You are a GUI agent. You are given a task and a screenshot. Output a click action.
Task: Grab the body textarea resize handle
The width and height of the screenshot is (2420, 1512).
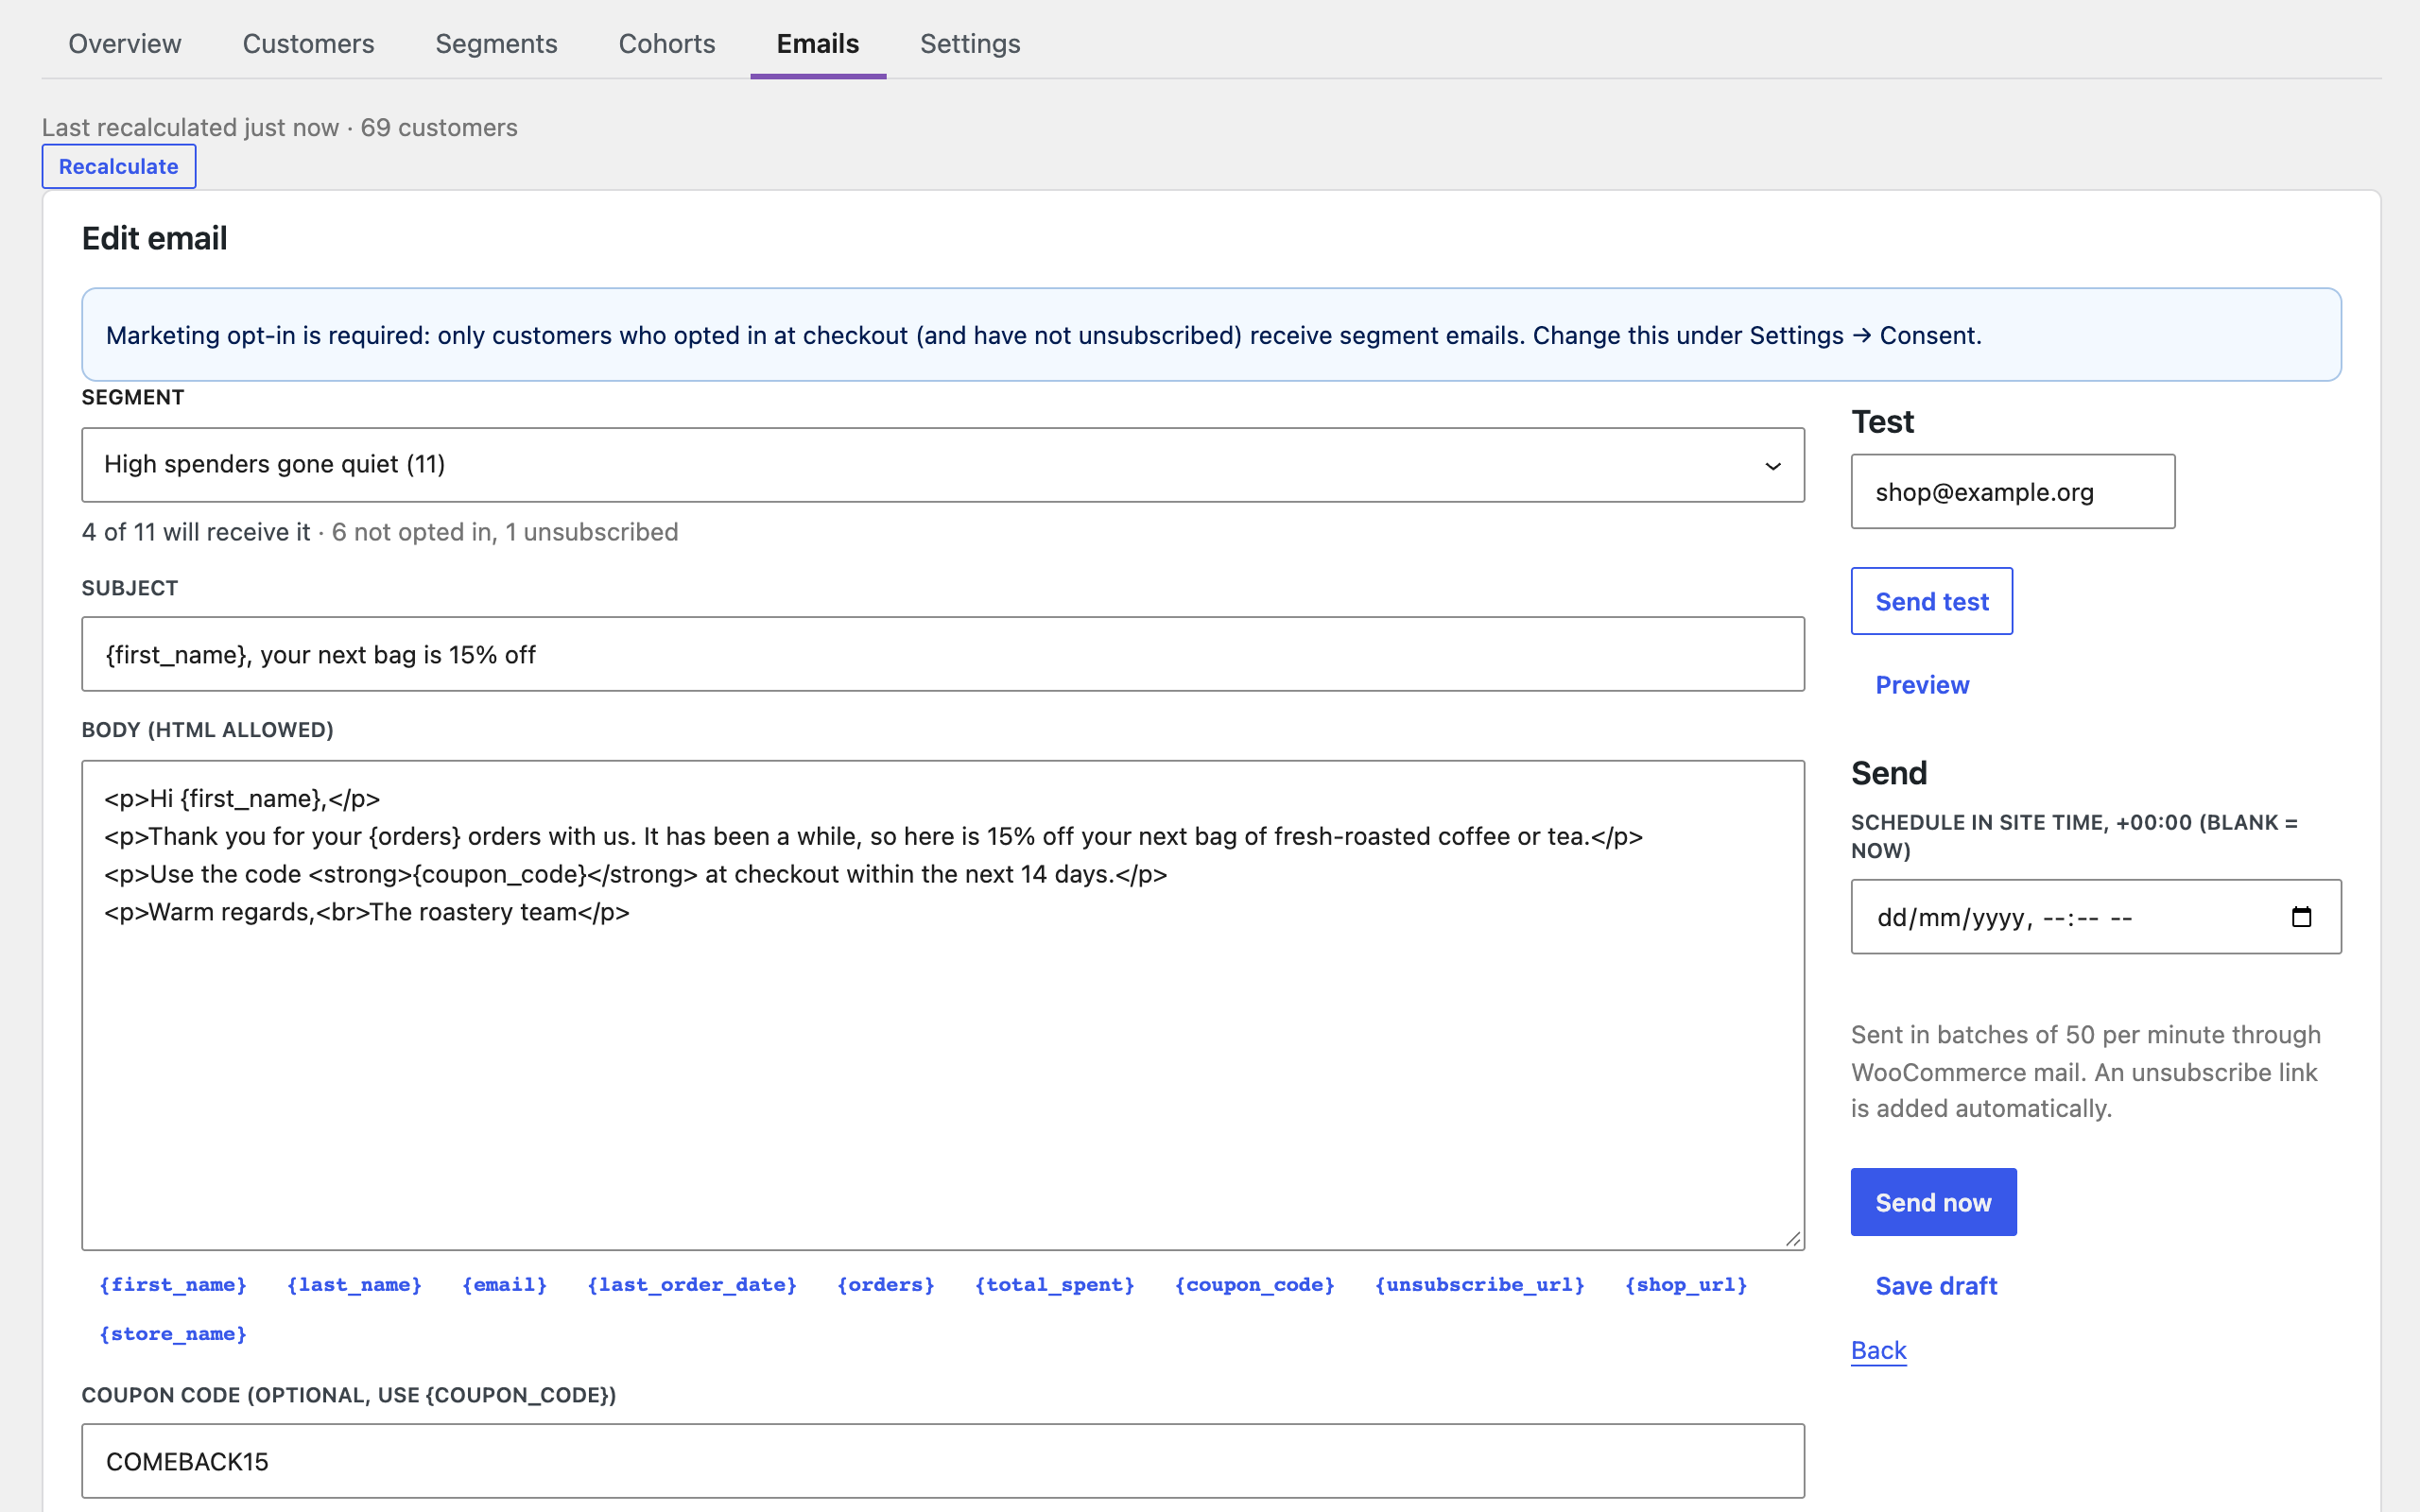[1793, 1239]
